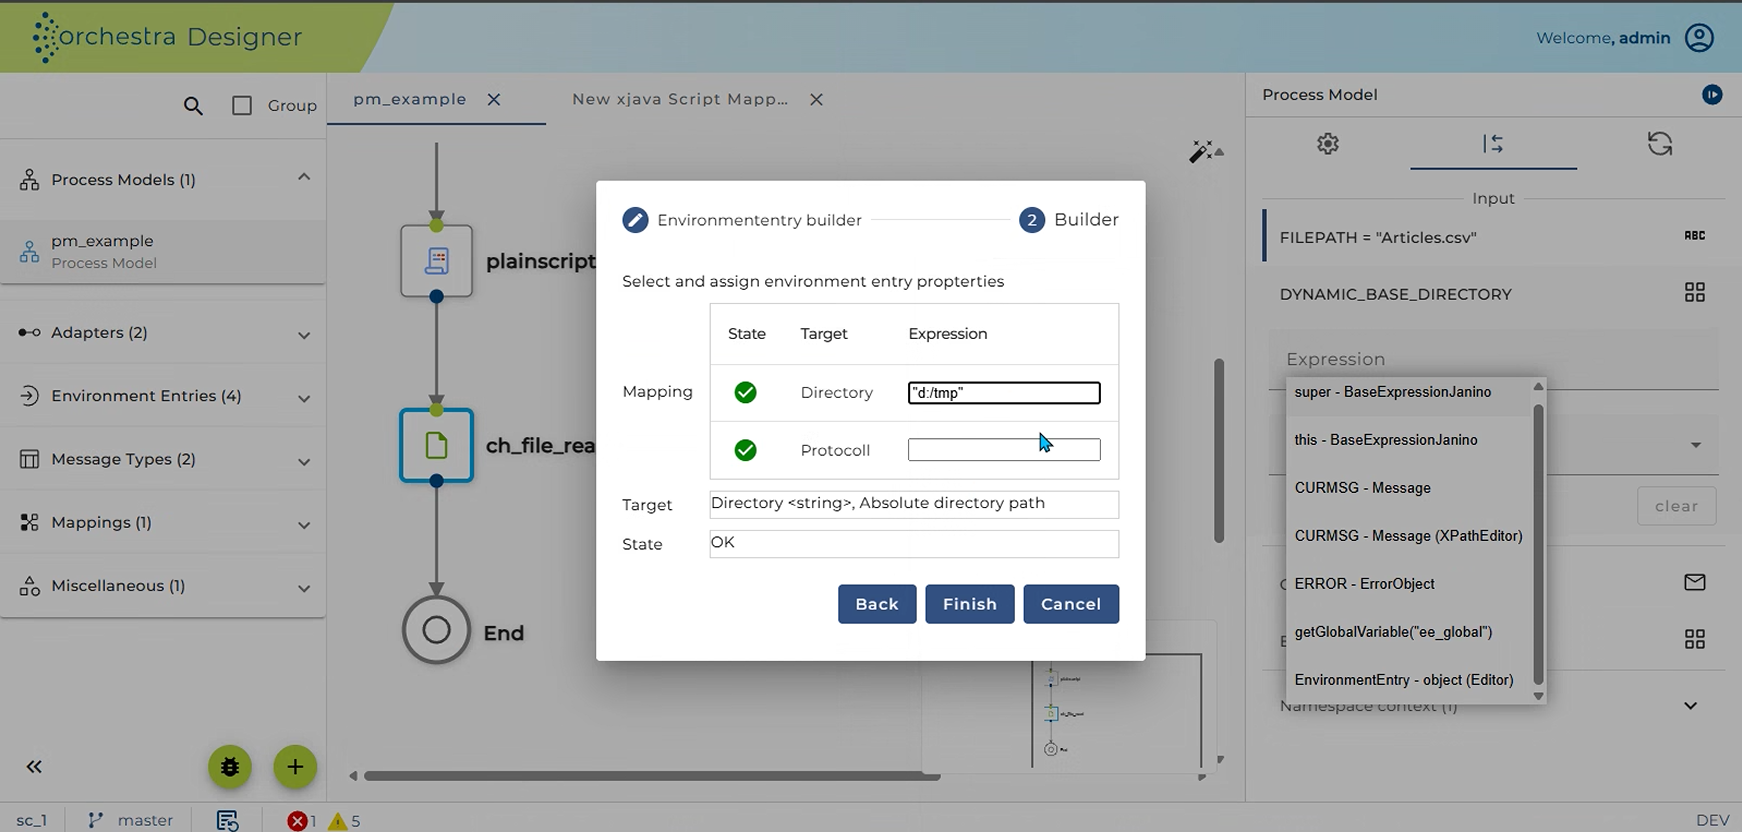Click the Target description field
The image size is (1742, 832).
914,504
